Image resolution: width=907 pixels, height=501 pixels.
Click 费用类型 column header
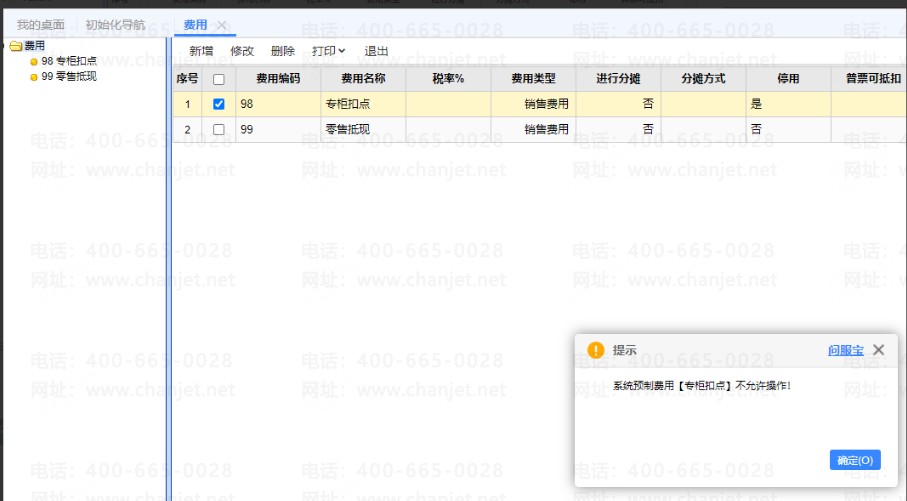pos(533,79)
